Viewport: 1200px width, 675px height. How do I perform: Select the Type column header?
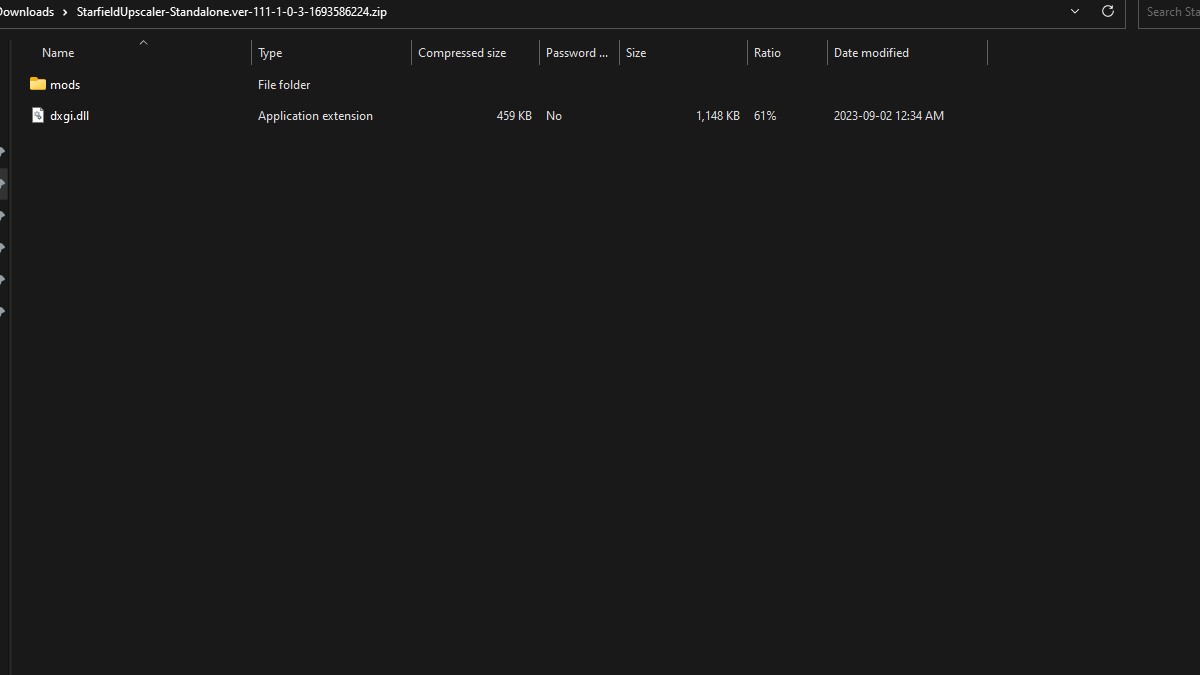[270, 52]
